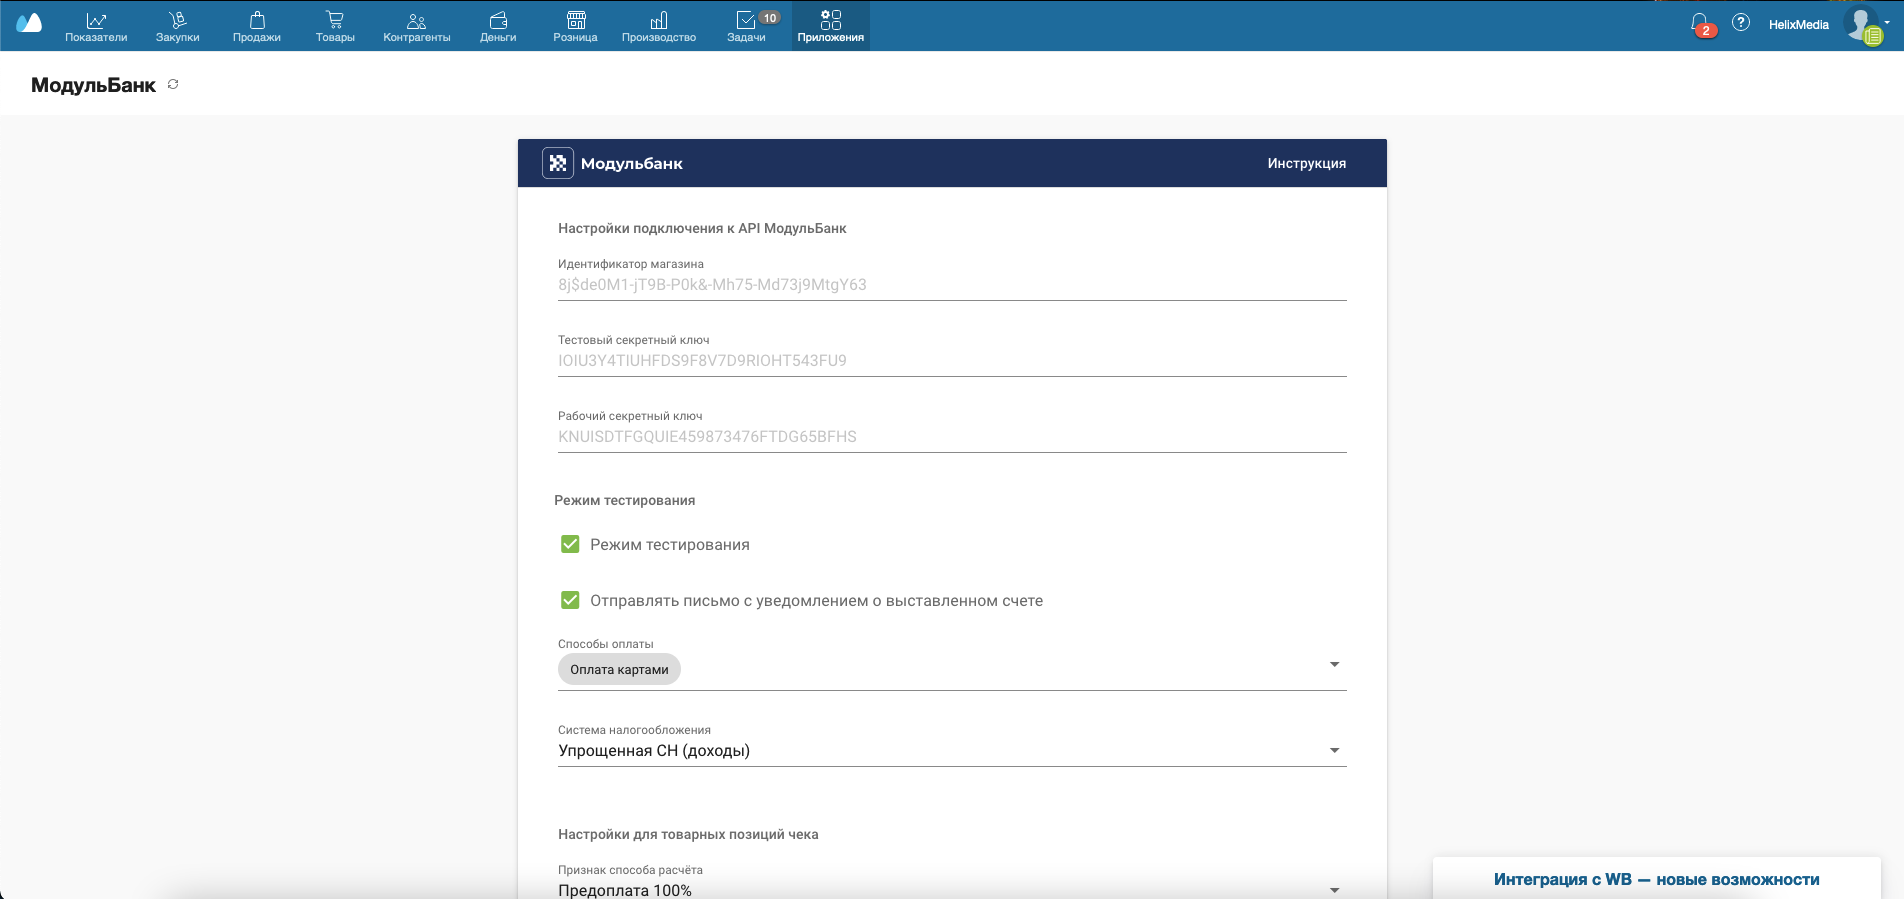Click the heading Настройки подключения к API МодульБанк
Image resolution: width=1904 pixels, height=899 pixels.
click(702, 228)
